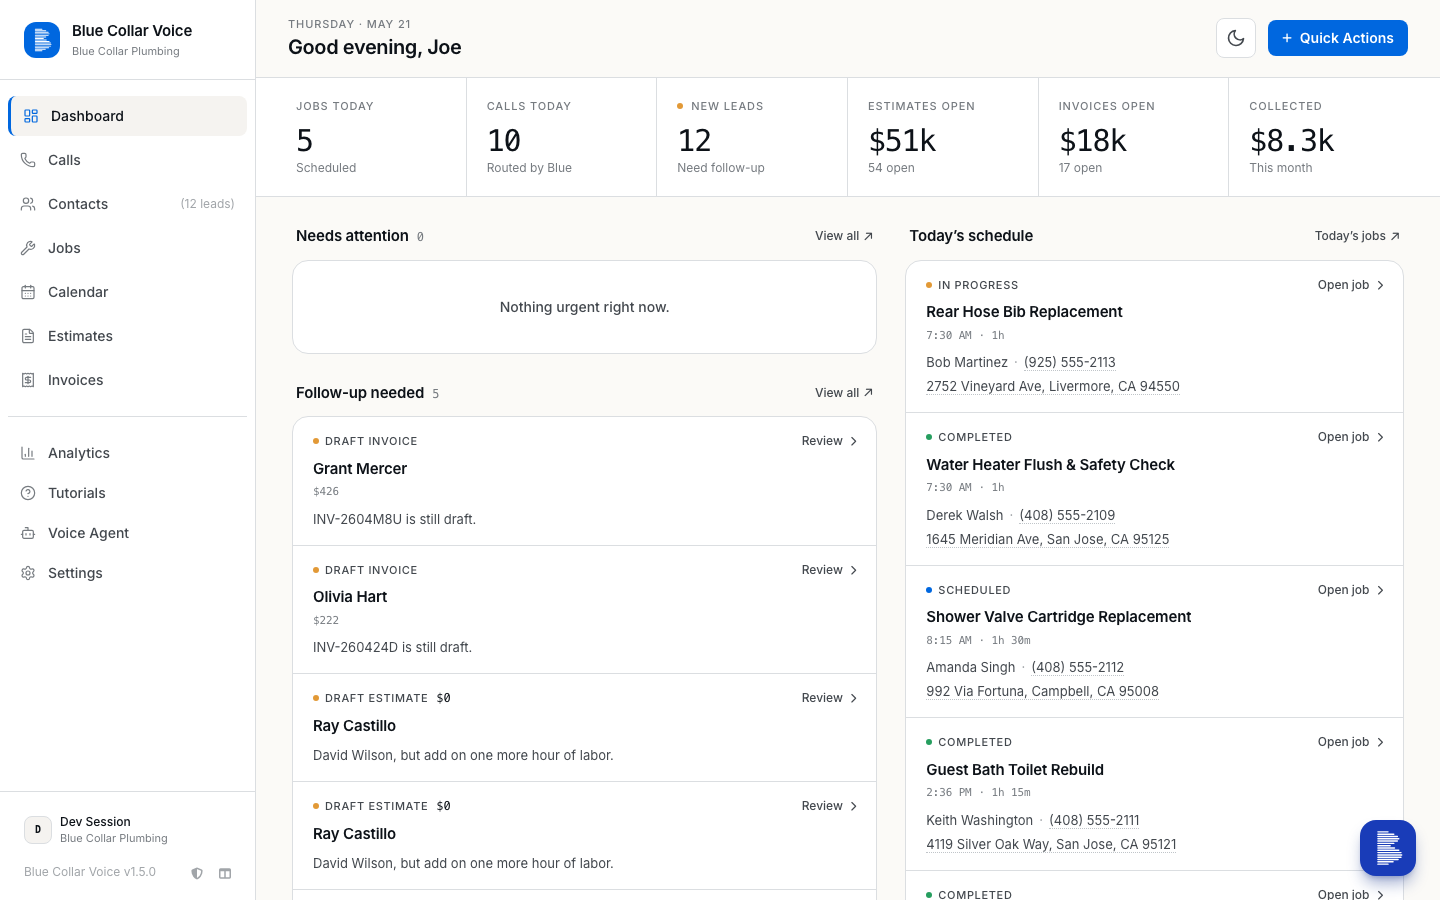Click the phone icon next to Calls
This screenshot has height=900, width=1440.
tap(28, 160)
